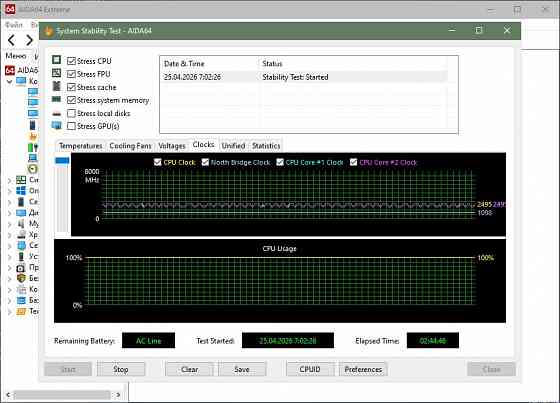Click the Stress FPU icon

tap(56, 73)
